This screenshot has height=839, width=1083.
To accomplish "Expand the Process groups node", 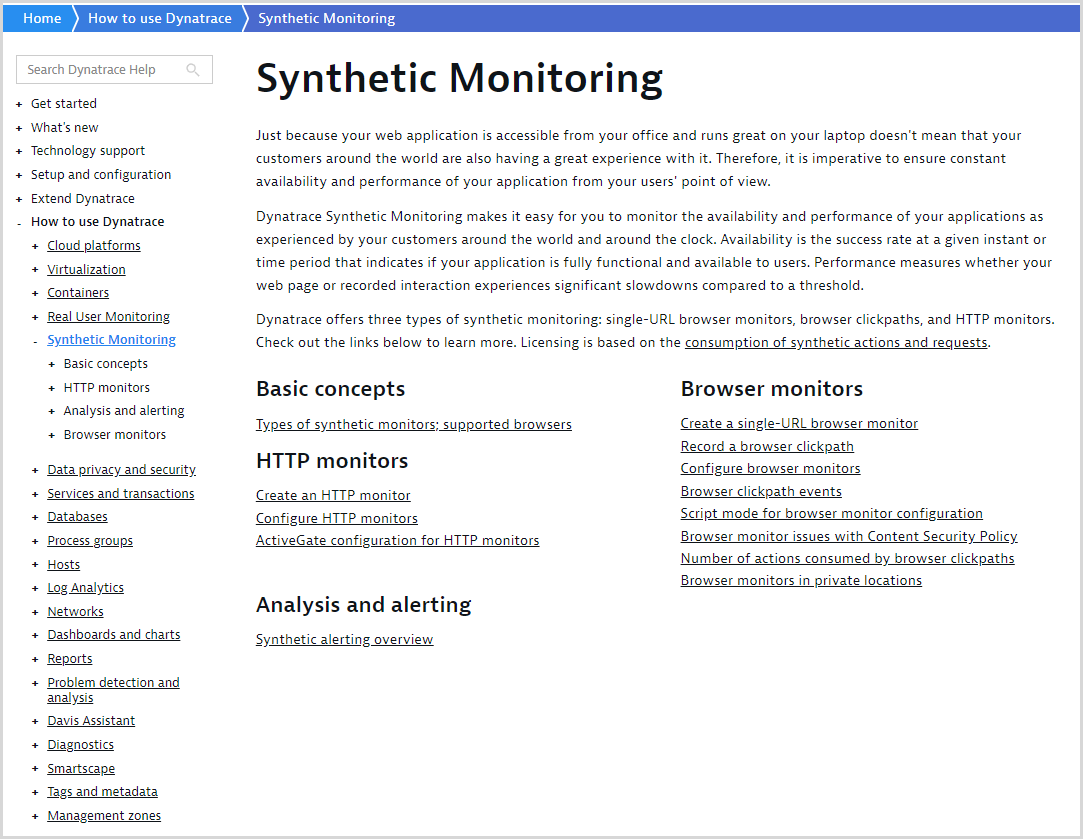I will click(x=35, y=542).
